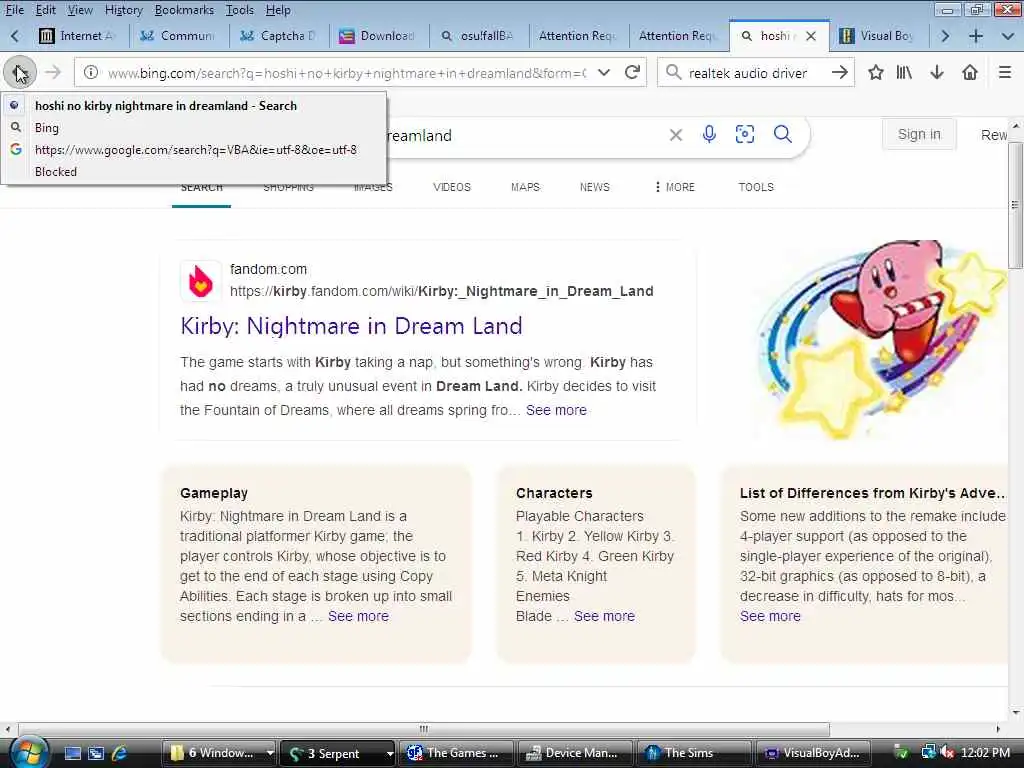This screenshot has width=1024, height=768.
Task: Open the VisualBoyAdvance taskbar button
Action: [x=812, y=753]
